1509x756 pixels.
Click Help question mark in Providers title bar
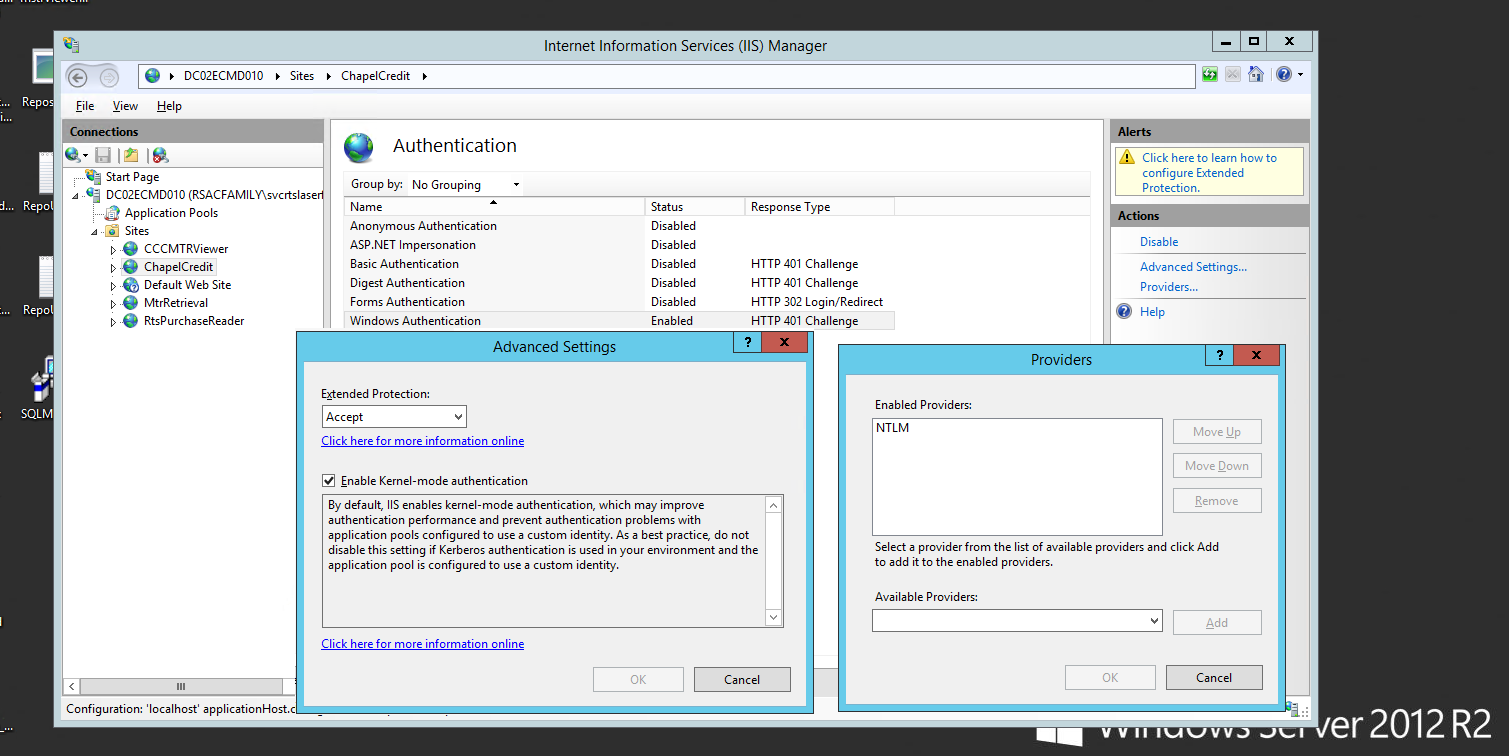(1219, 356)
